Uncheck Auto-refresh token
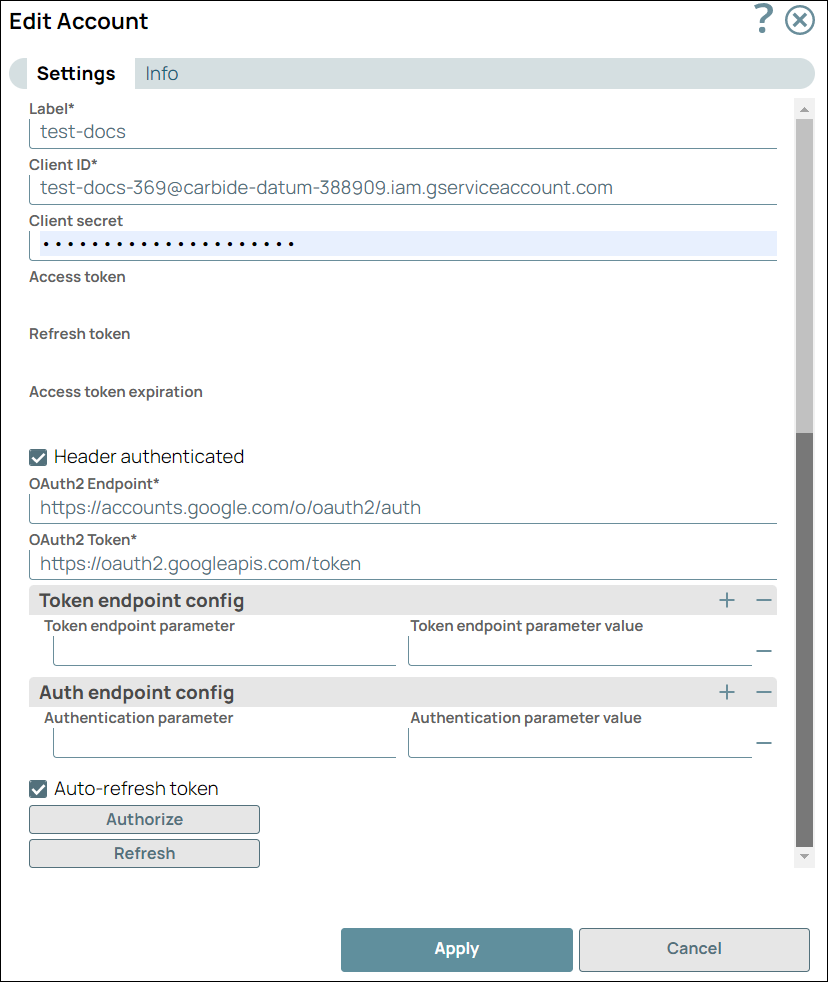 click(37, 788)
